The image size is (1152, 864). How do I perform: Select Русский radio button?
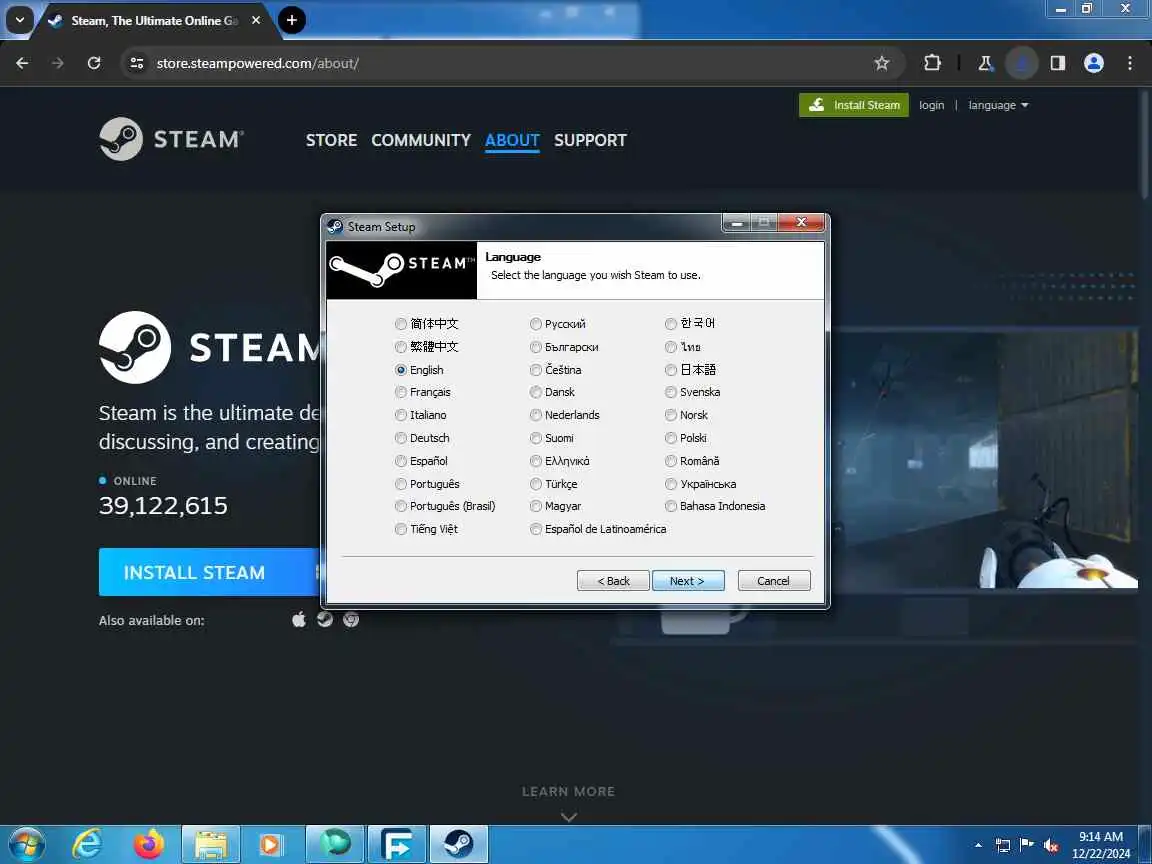point(536,324)
